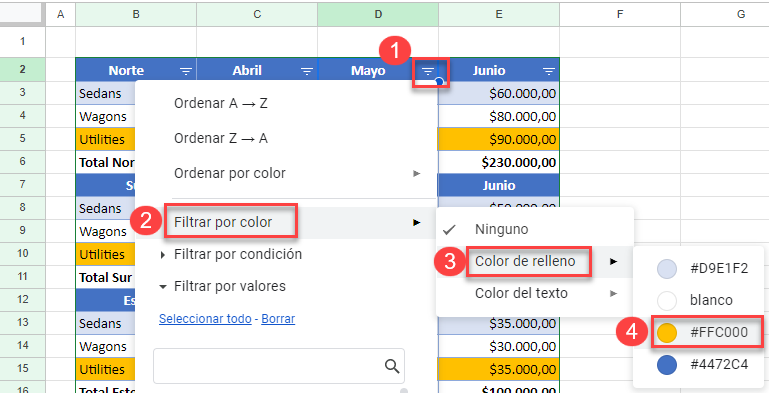The width and height of the screenshot is (769, 393).
Task: Select column G header
Action: pyautogui.click(x=725, y=14)
